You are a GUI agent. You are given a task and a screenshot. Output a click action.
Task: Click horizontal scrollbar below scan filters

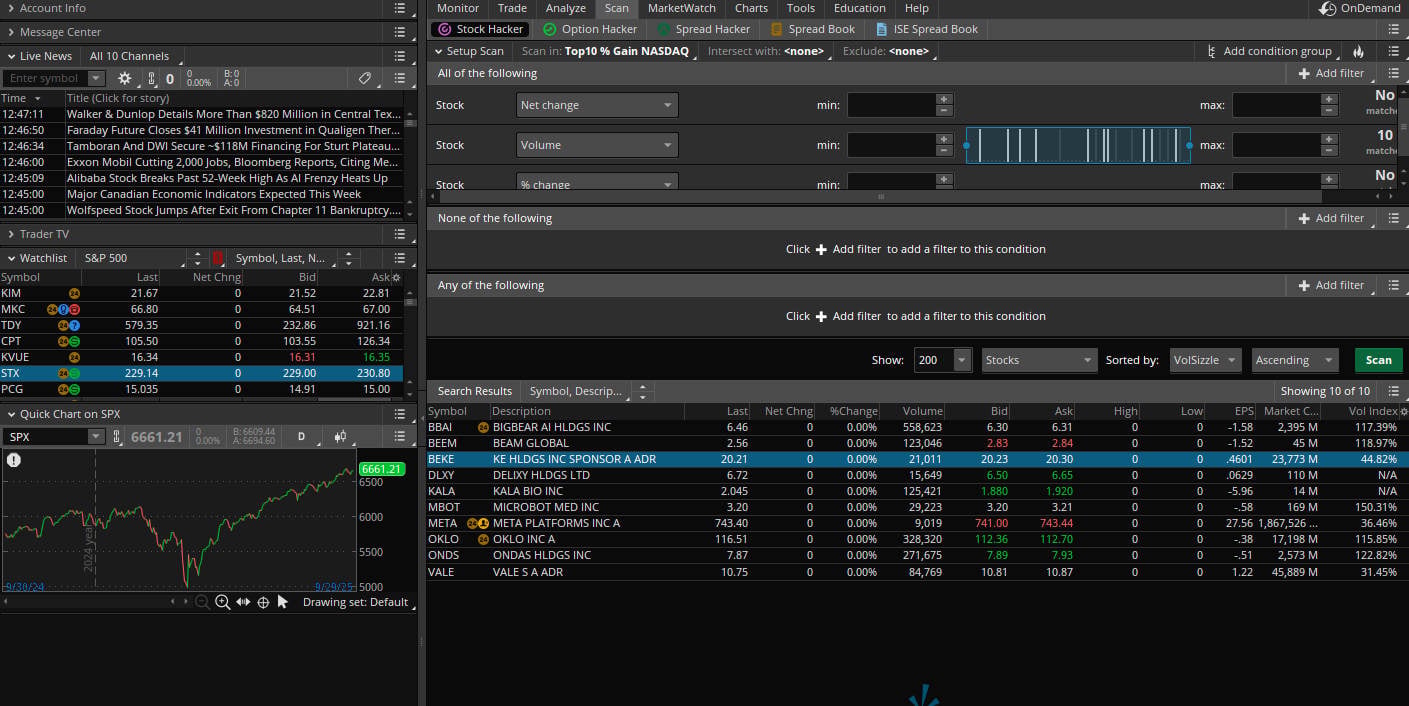[x=881, y=197]
